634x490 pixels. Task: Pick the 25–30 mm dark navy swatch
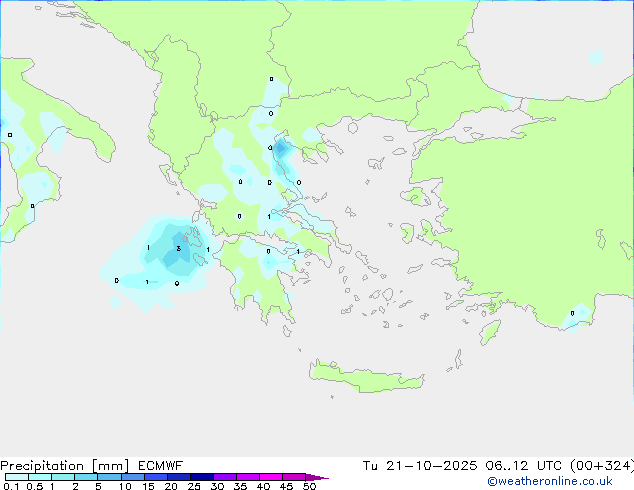click(202, 477)
